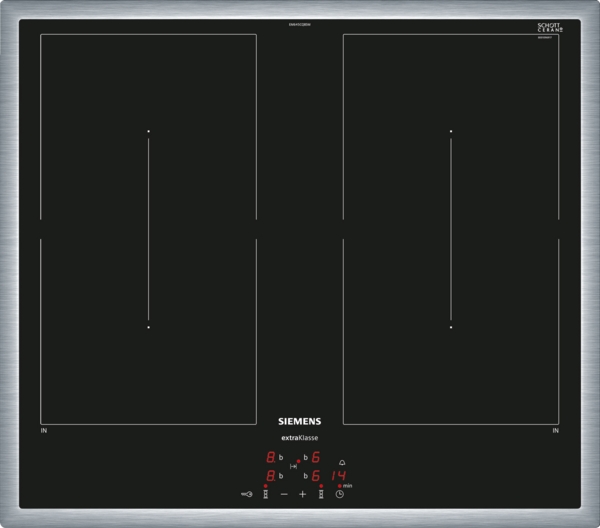Tap the top dot of the right flex zone
600x528 pixels.
pyautogui.click(x=451, y=131)
